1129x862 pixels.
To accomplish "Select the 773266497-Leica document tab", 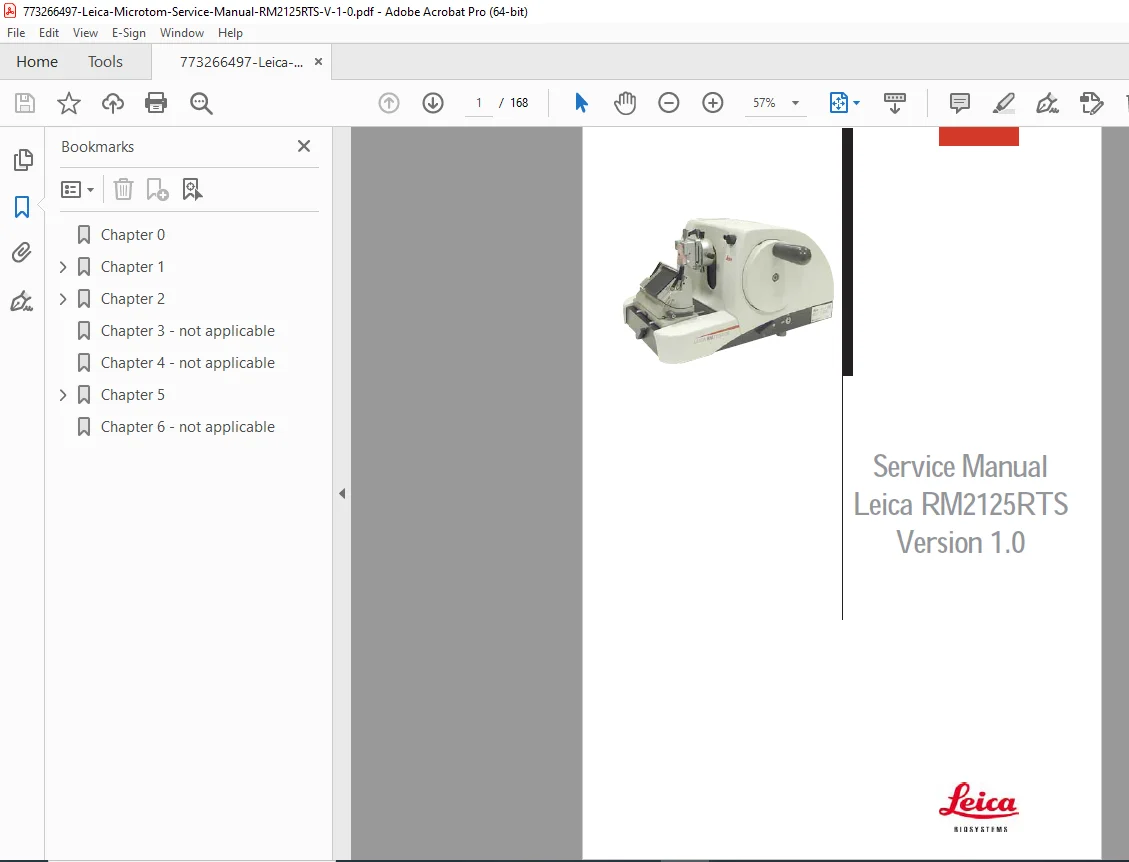I will [241, 62].
